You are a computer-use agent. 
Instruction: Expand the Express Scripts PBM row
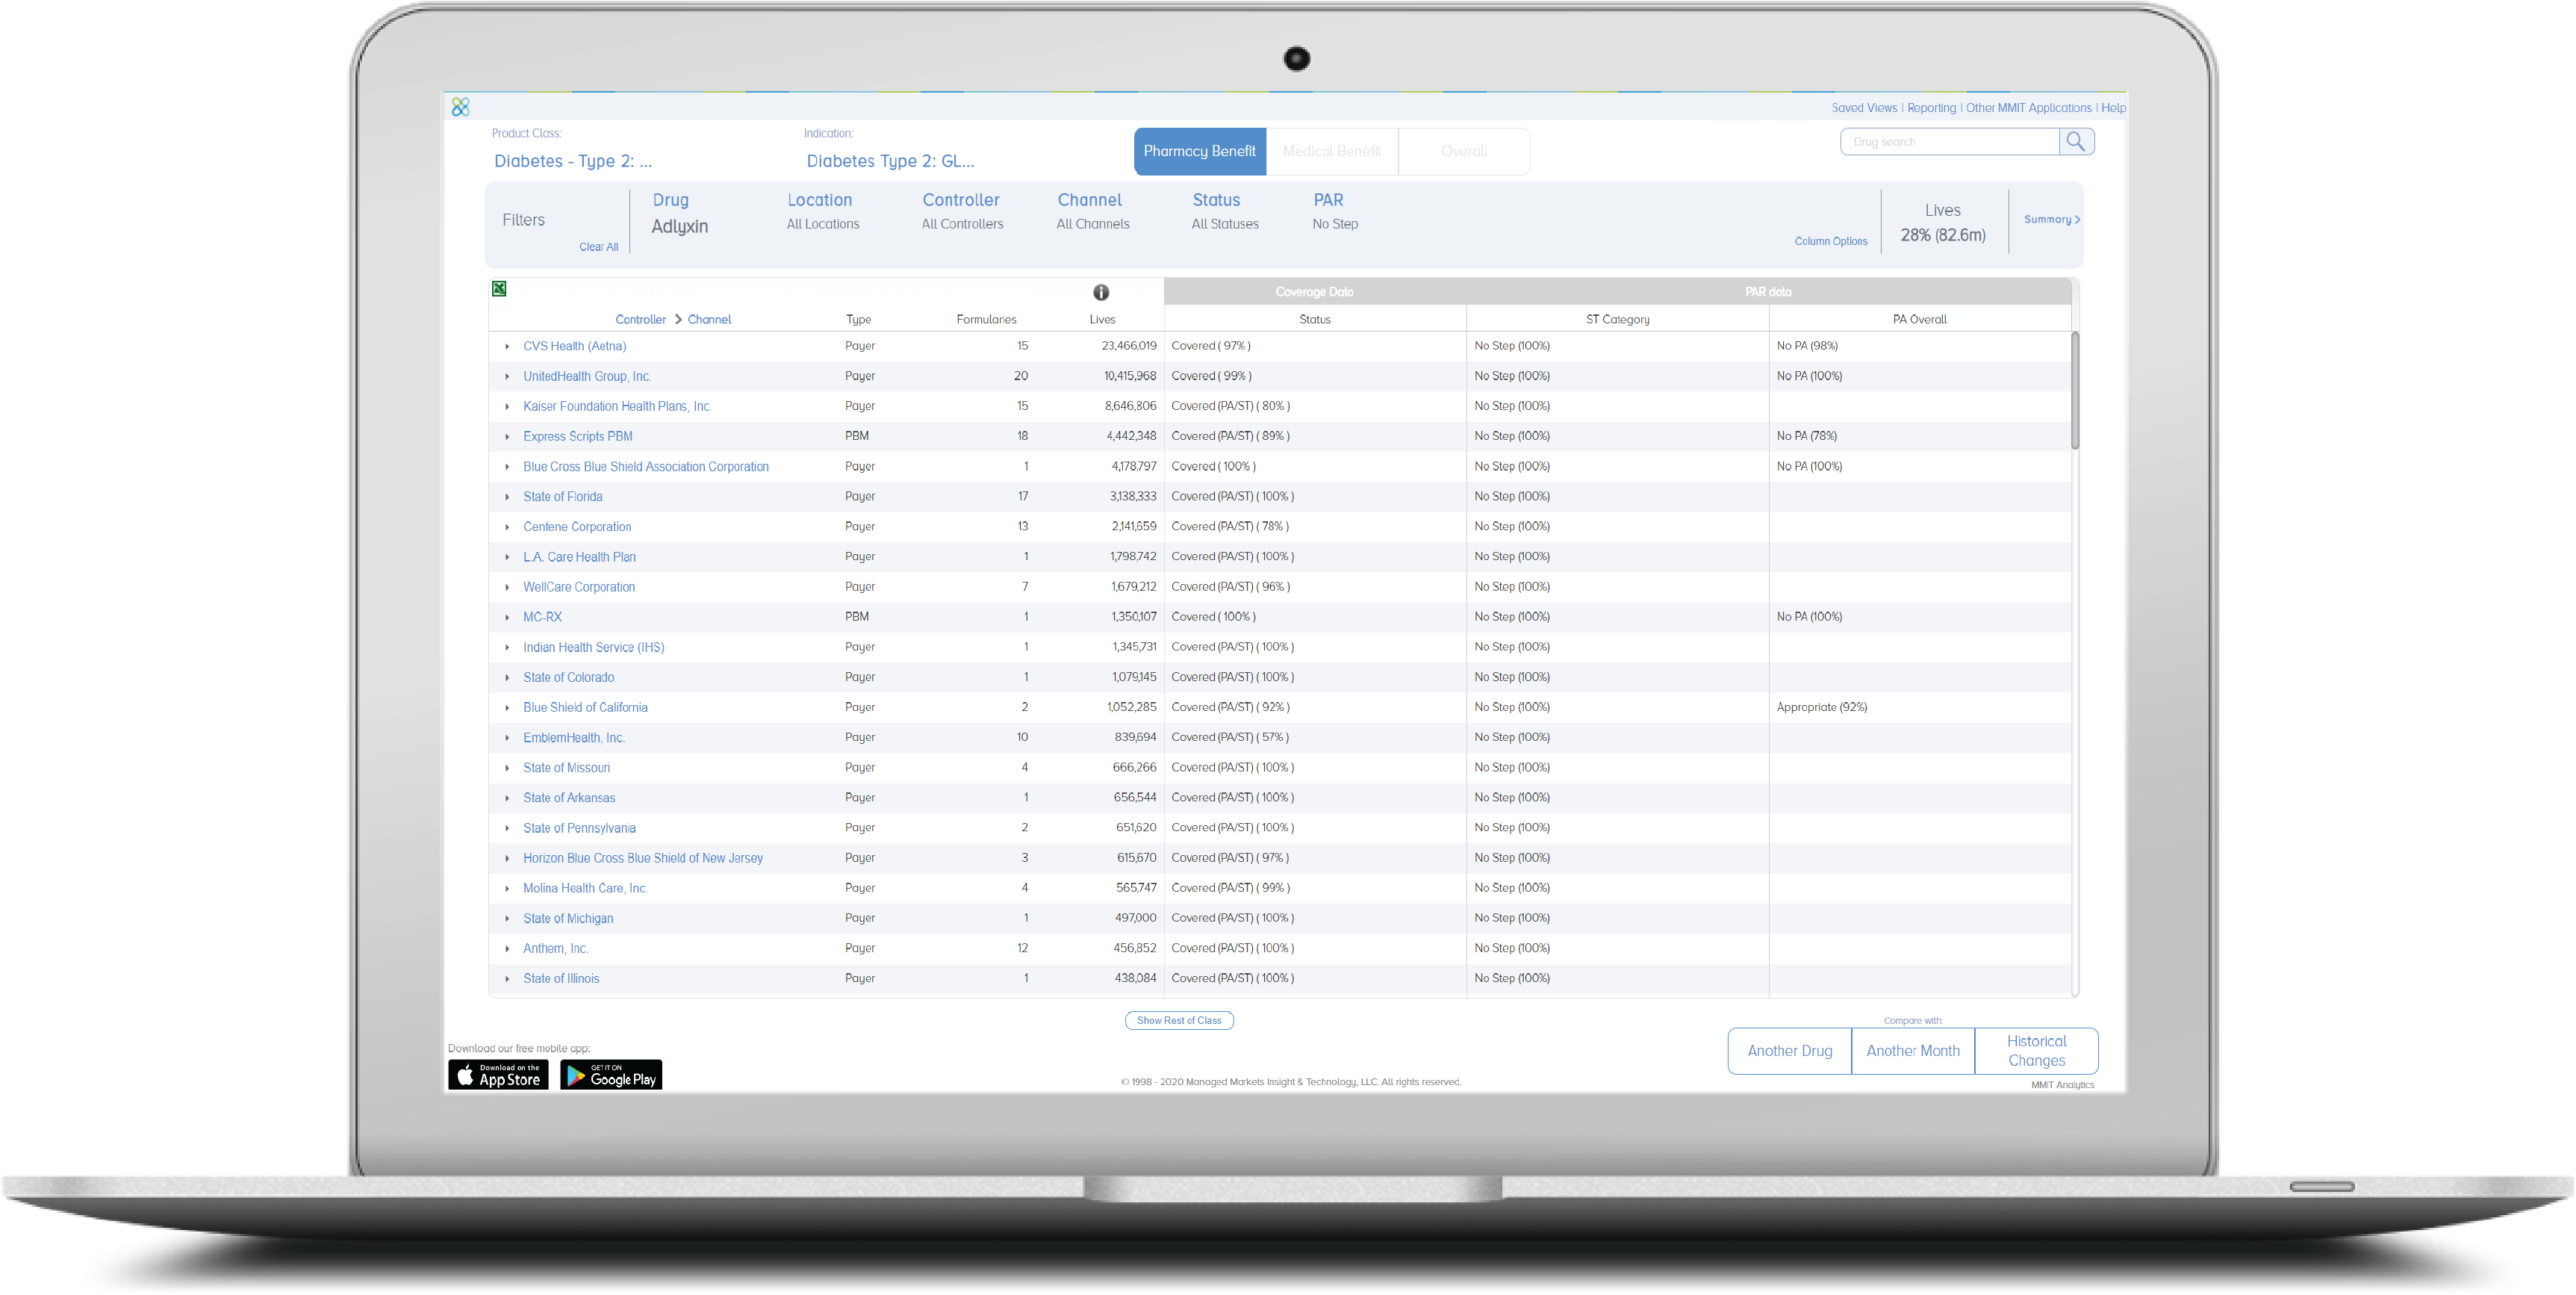pyautogui.click(x=508, y=436)
